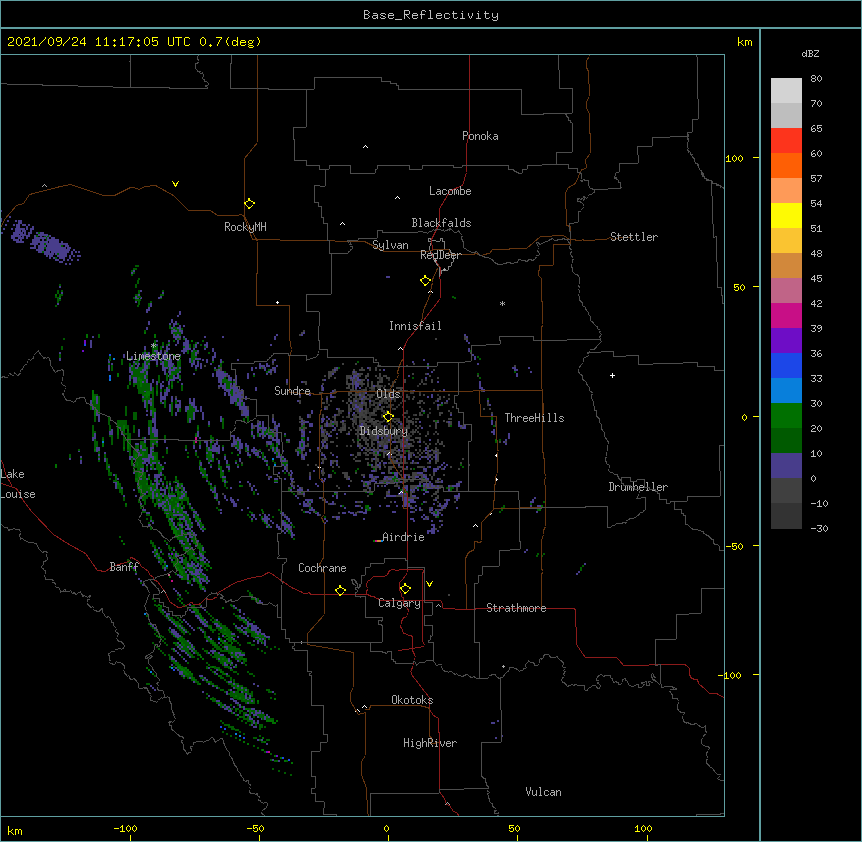Click the Ponoka city label

(480, 136)
